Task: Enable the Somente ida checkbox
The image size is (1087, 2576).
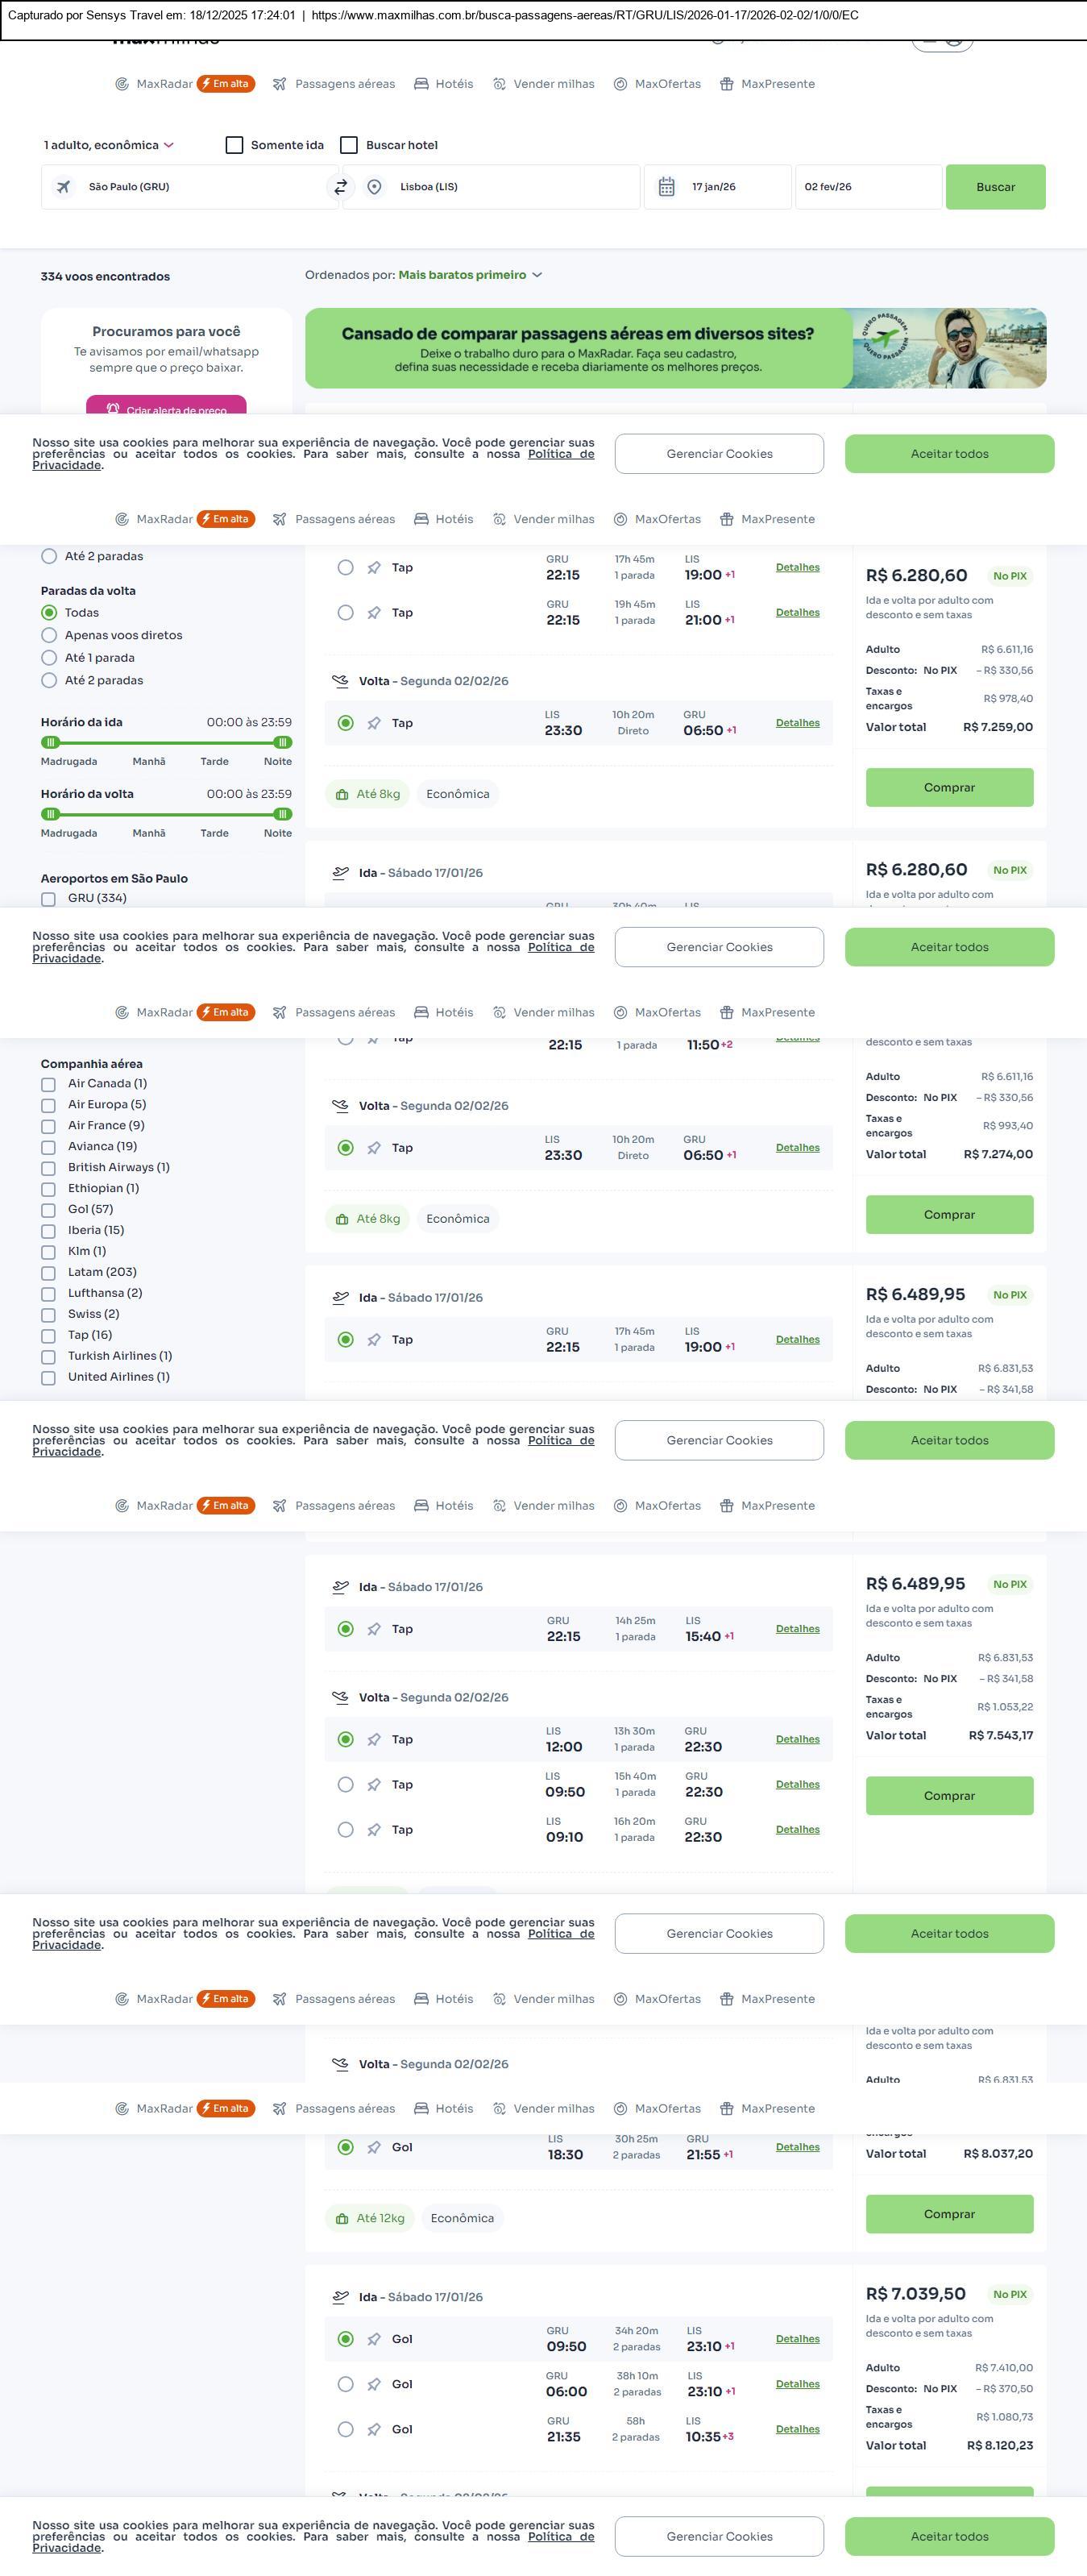Action: (x=235, y=145)
